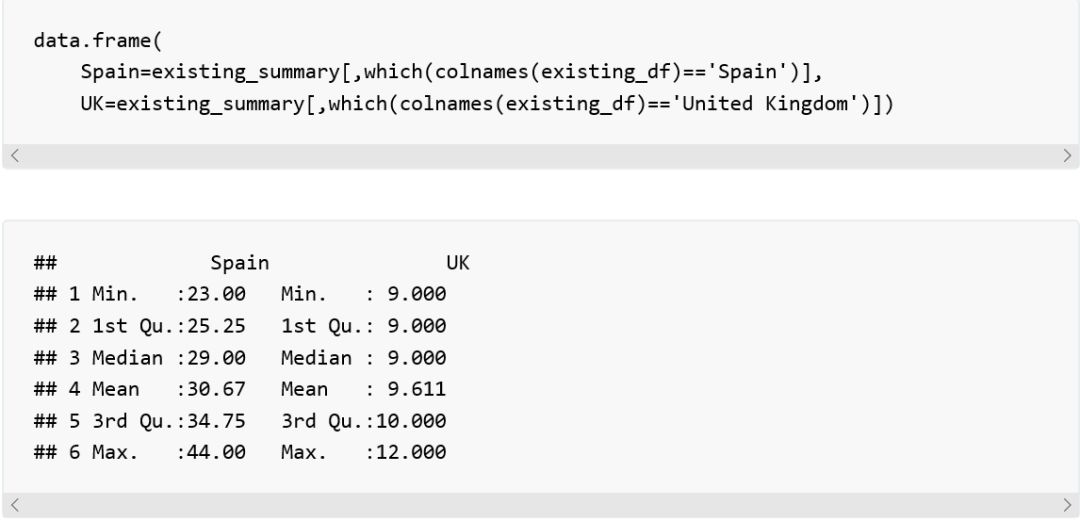The width and height of the screenshot is (1080, 521).
Task: Click the output block's horizontal scrollbar track
Action: 540,504
